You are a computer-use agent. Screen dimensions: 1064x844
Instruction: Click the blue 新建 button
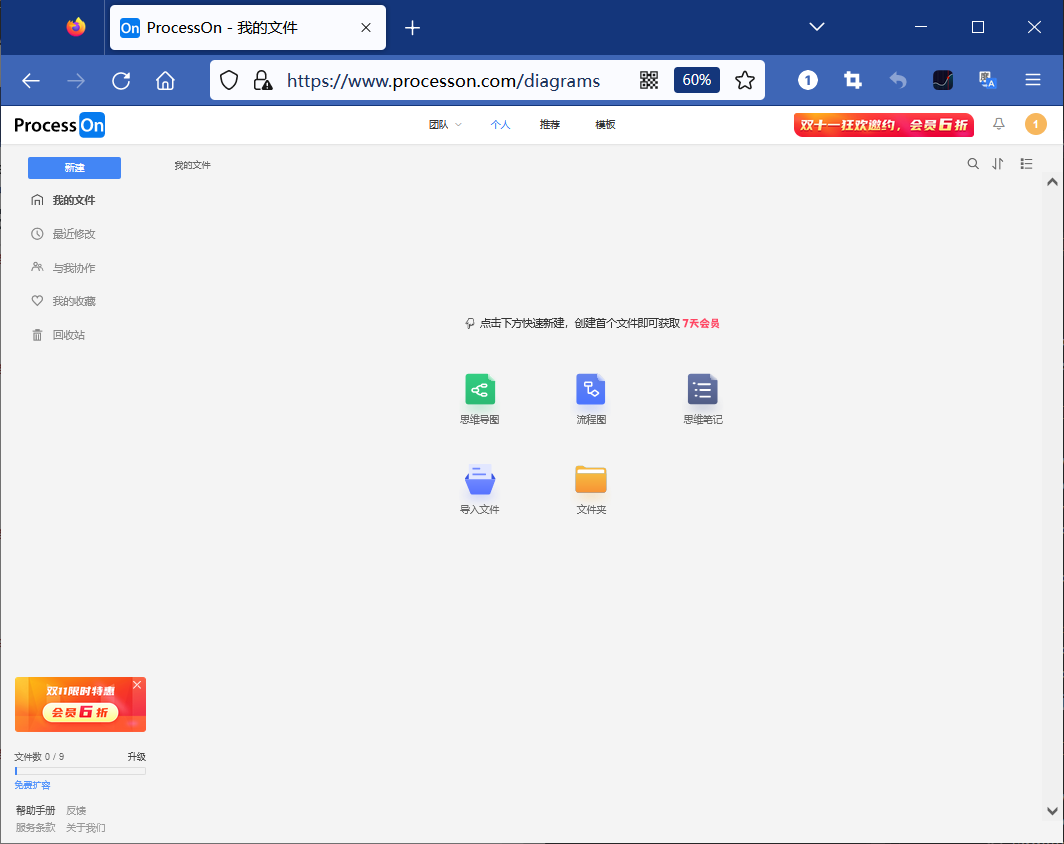click(x=75, y=168)
